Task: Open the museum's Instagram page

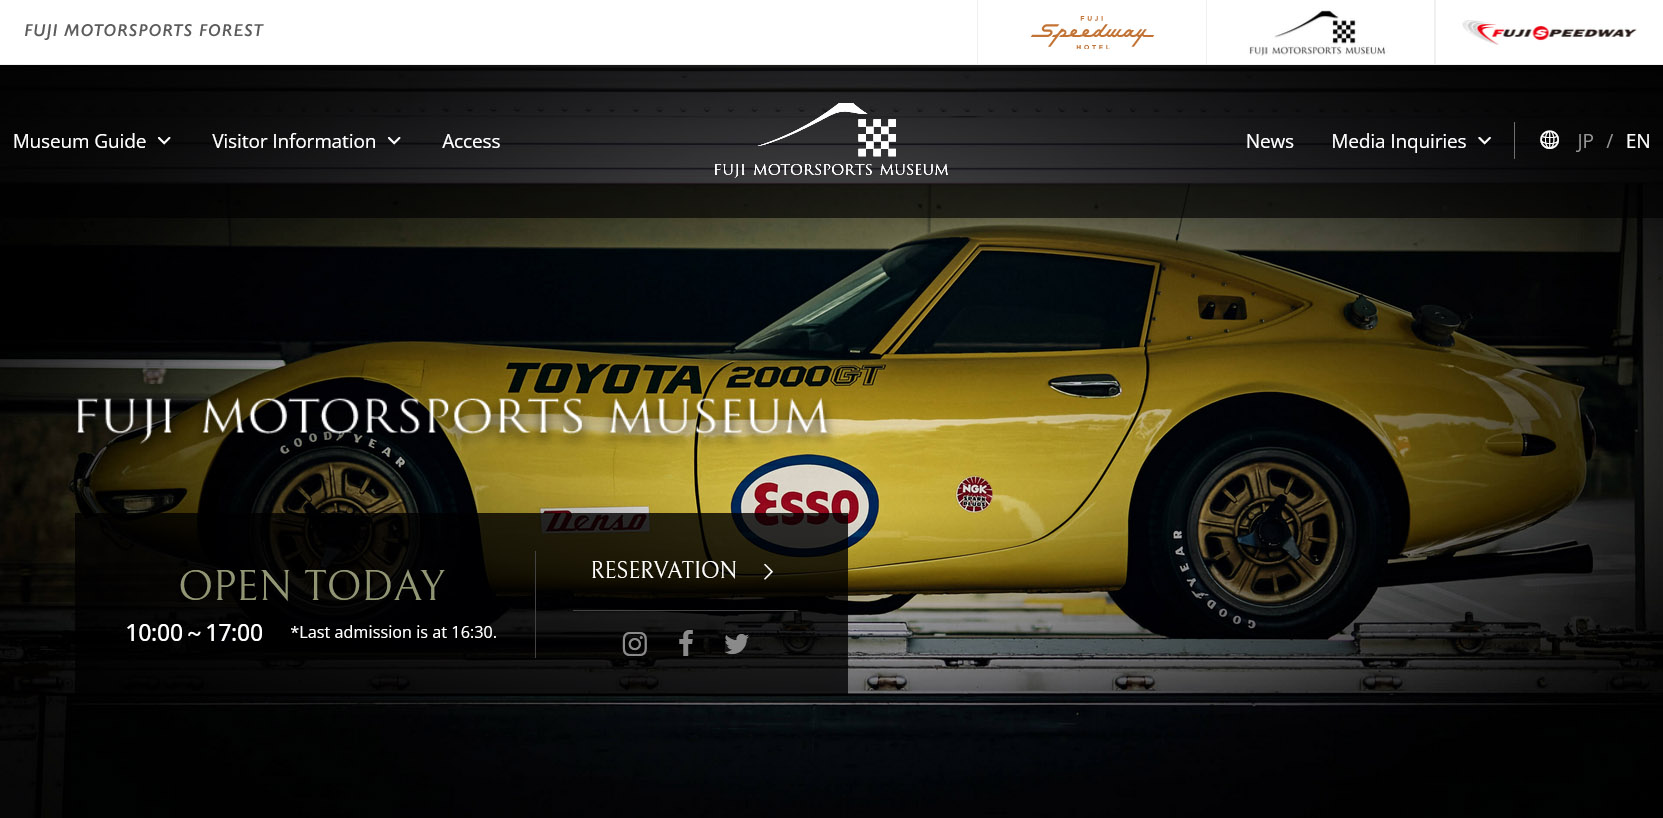Action: click(x=635, y=644)
